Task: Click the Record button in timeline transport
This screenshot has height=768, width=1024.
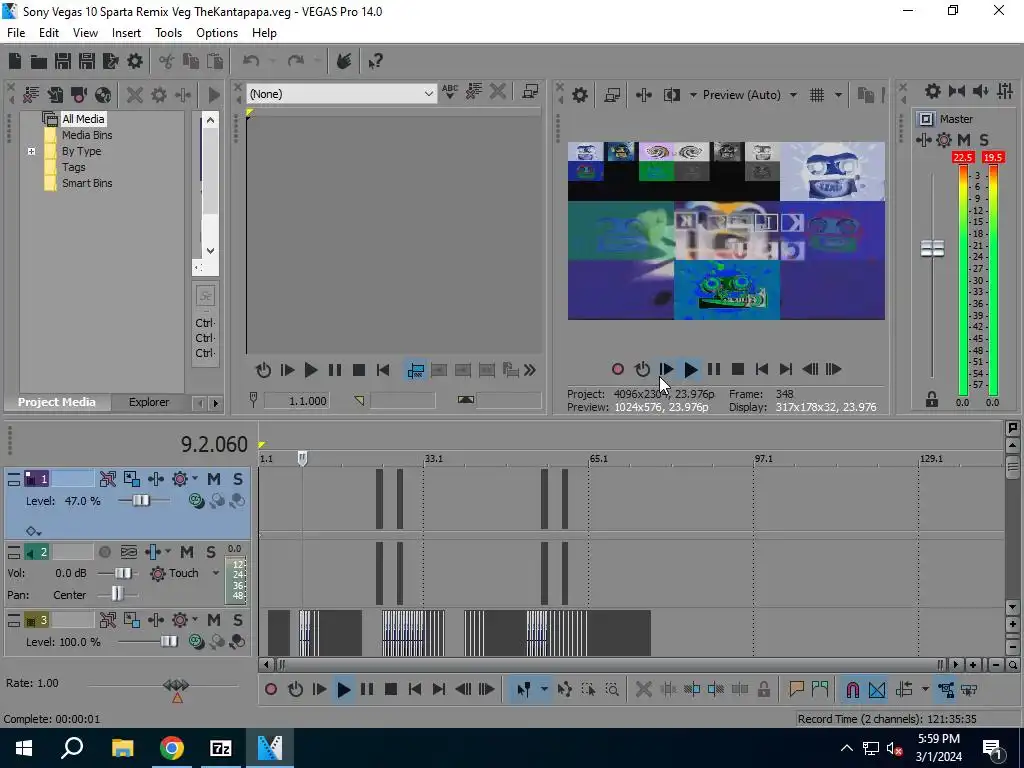Action: point(271,690)
